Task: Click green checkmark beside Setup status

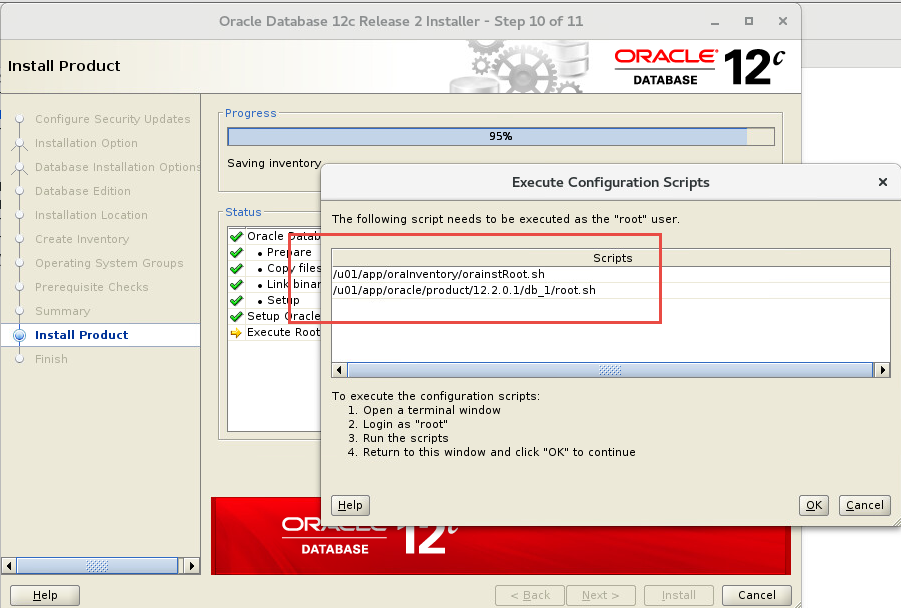Action: click(236, 301)
